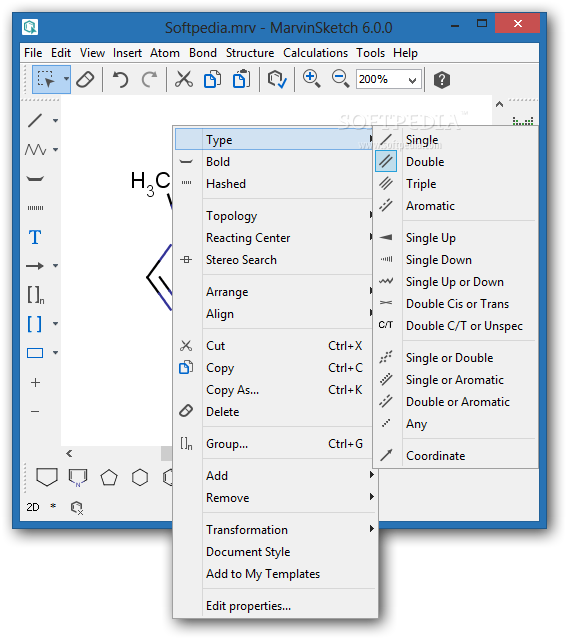Choose Single bond type
The height and width of the screenshot is (639, 567).
456,139
